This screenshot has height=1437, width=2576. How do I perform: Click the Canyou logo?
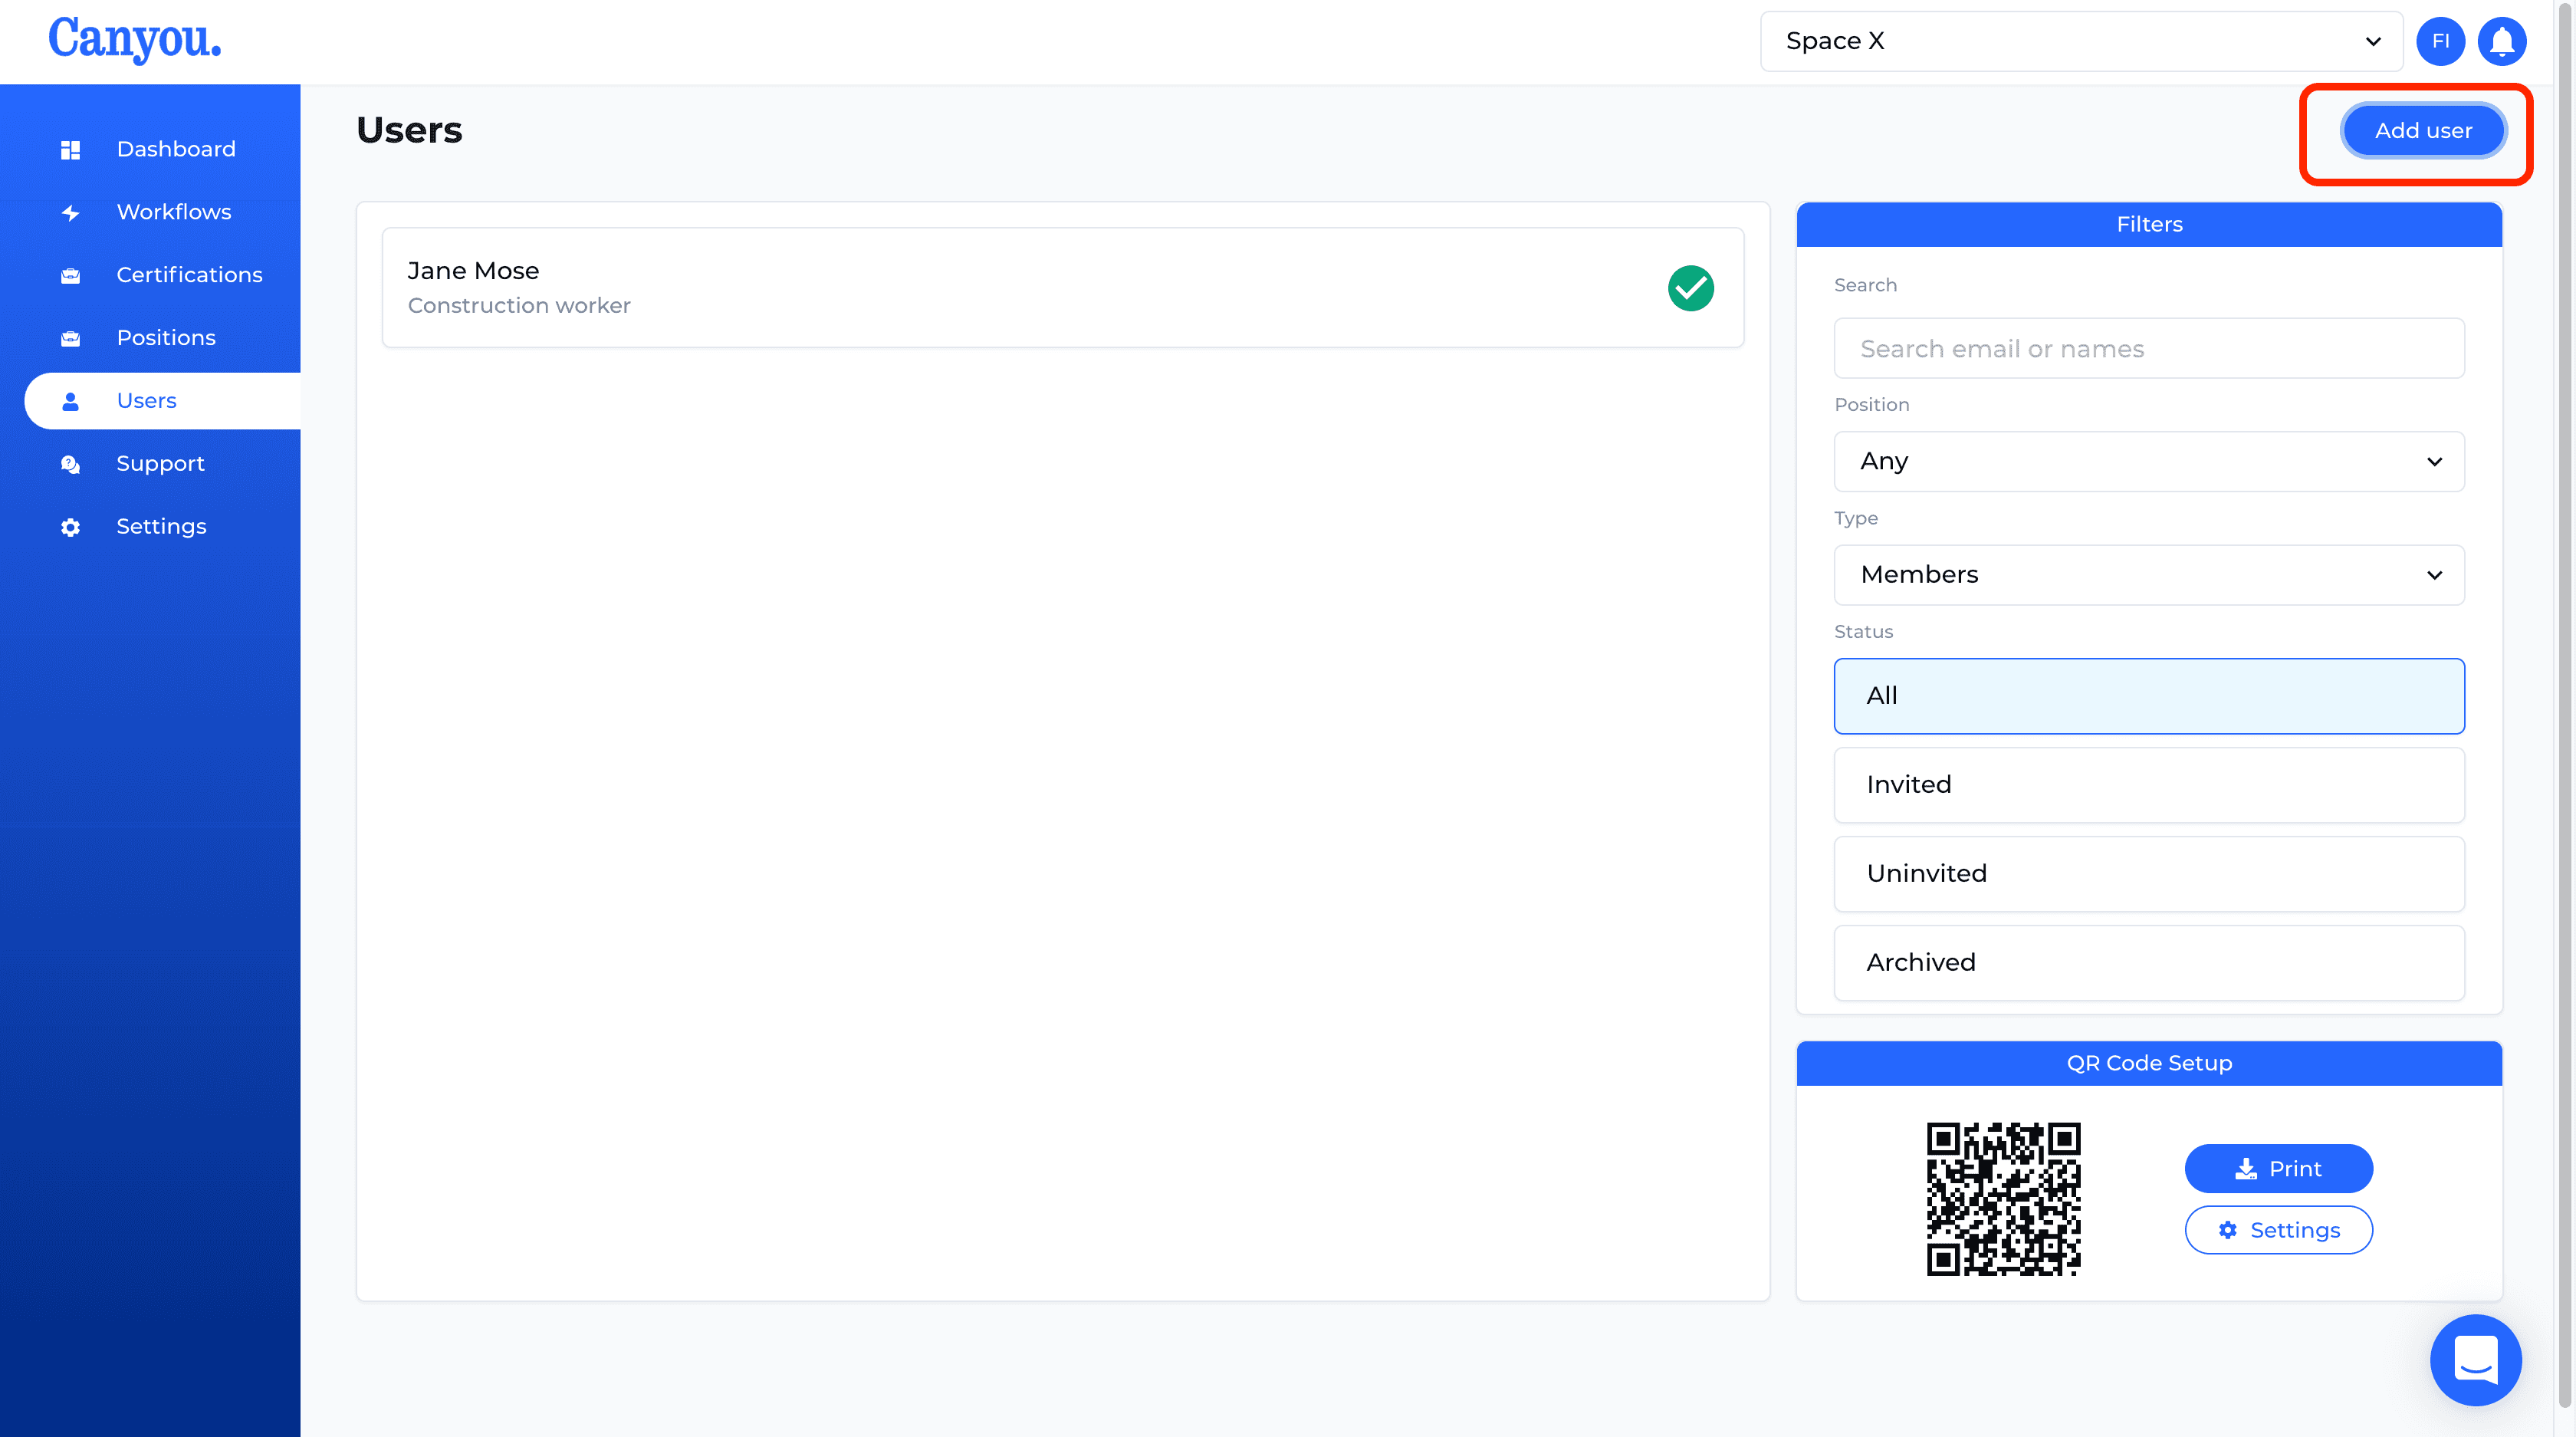click(135, 40)
